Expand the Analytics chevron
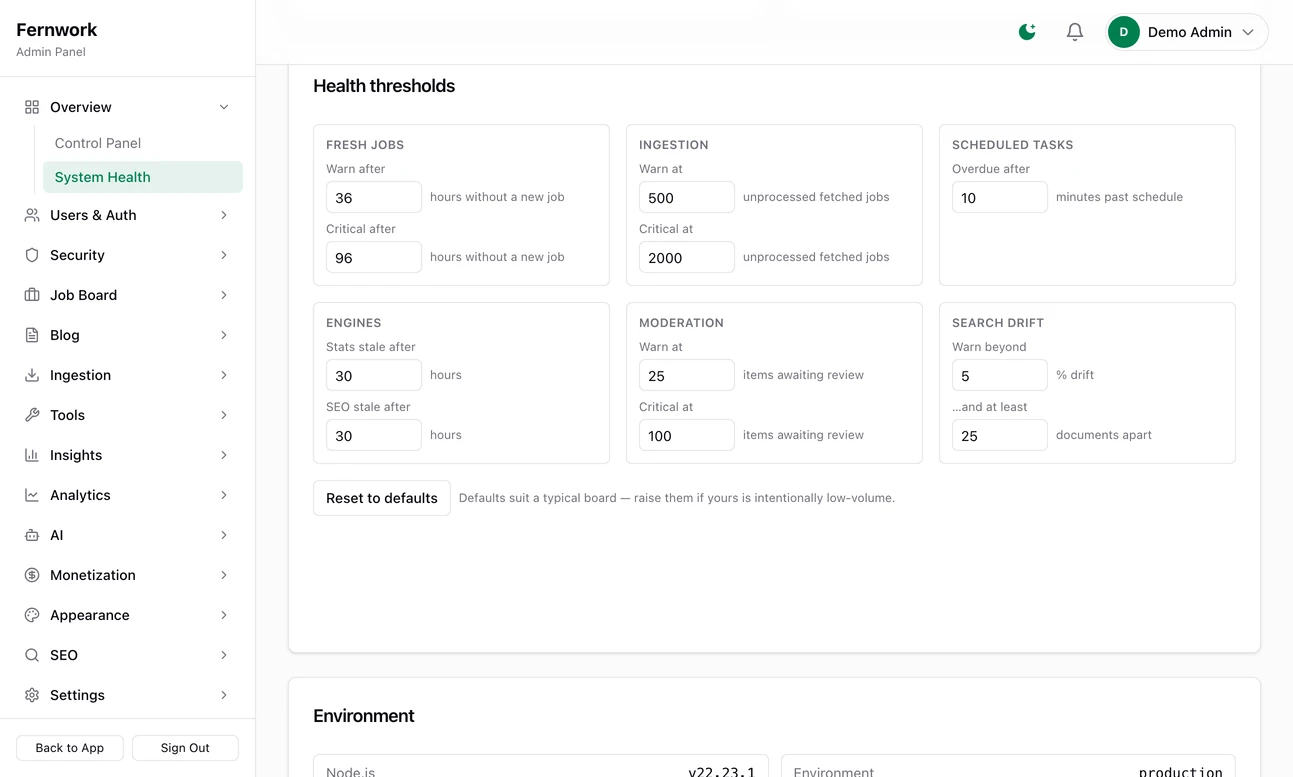This screenshot has width=1293, height=777. pos(224,495)
